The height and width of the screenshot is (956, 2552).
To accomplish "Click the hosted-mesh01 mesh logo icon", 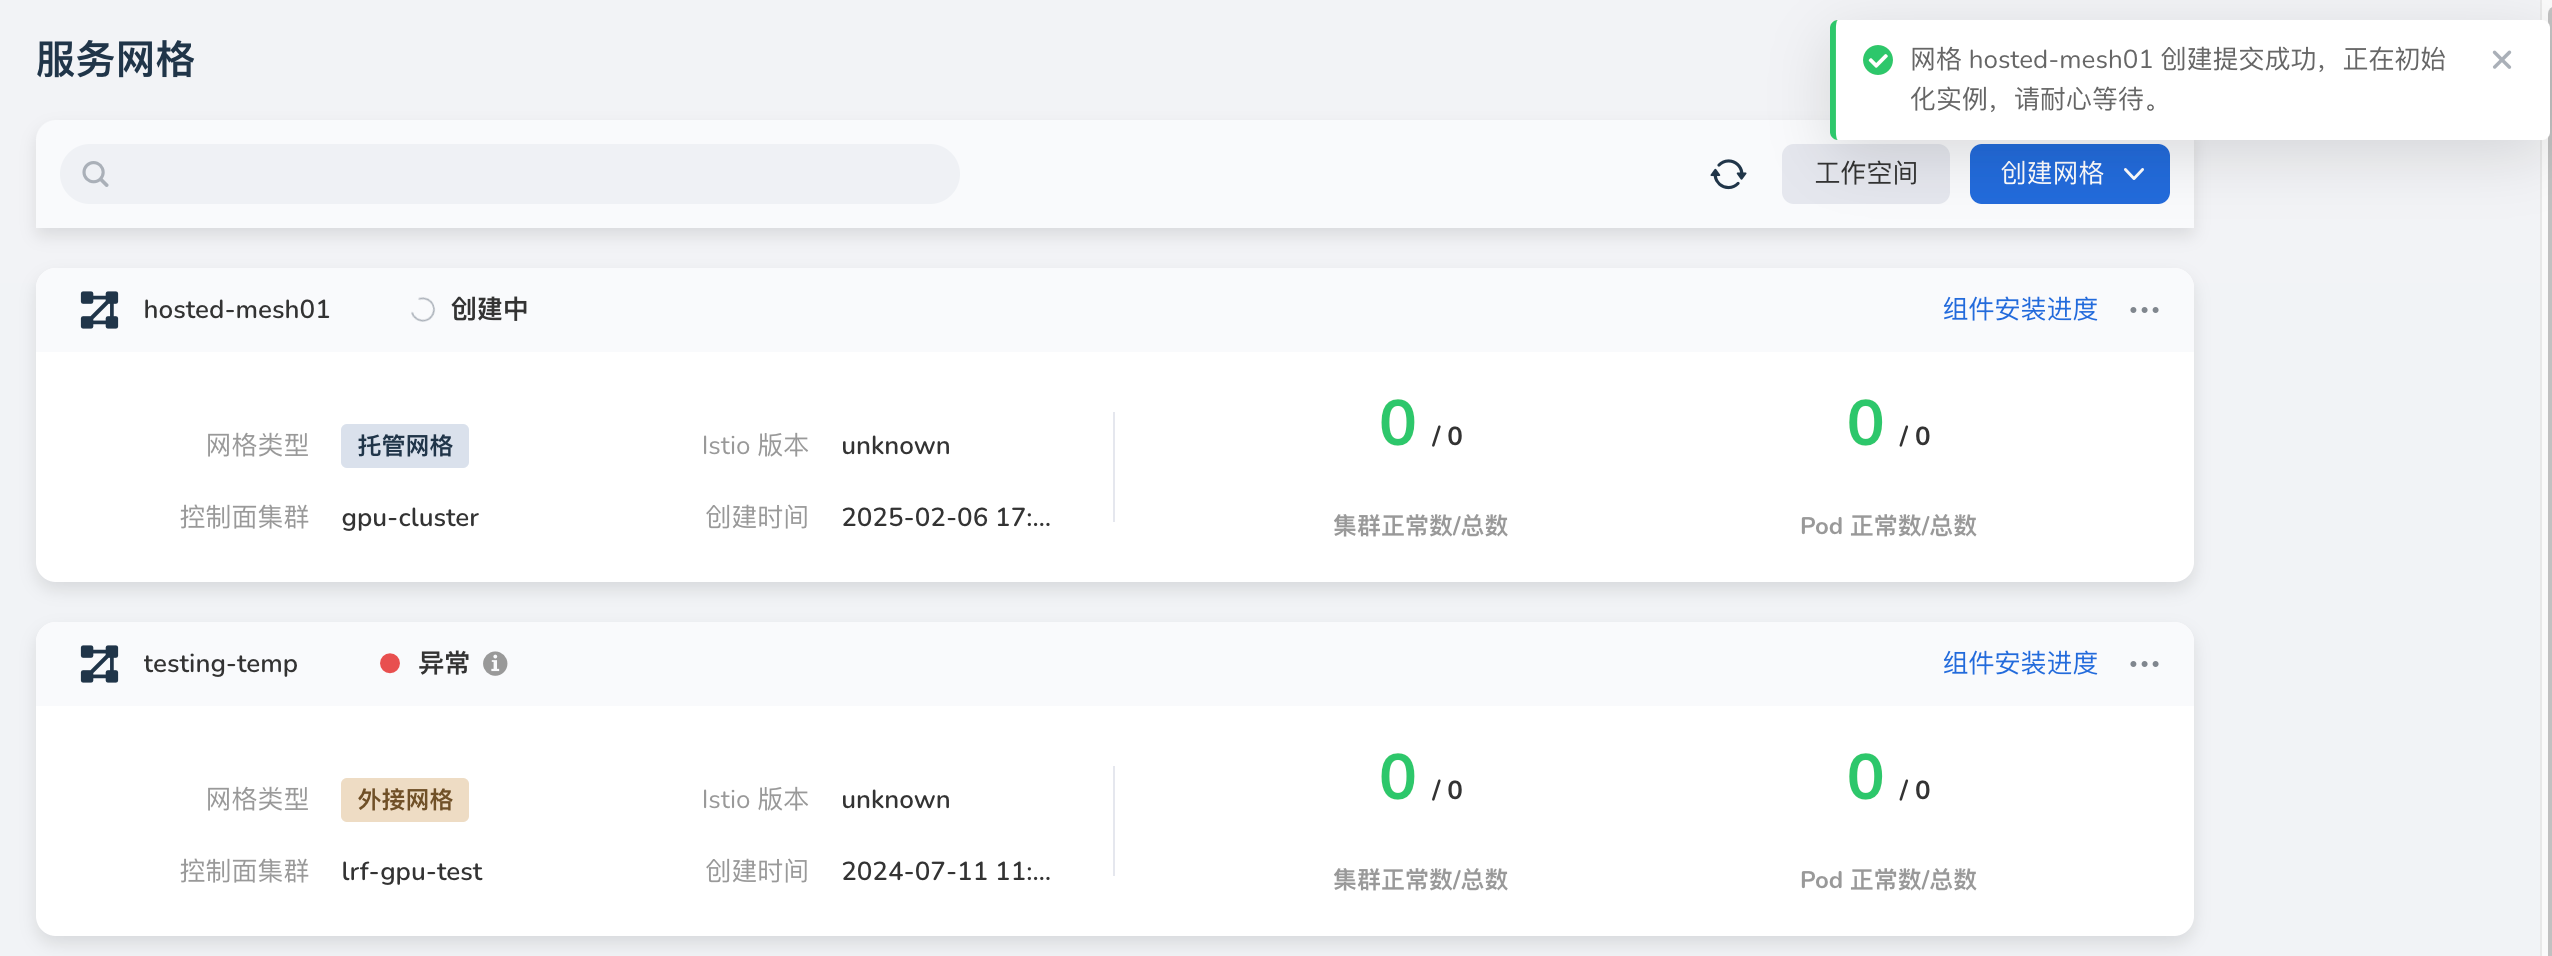I will pyautogui.click(x=97, y=309).
